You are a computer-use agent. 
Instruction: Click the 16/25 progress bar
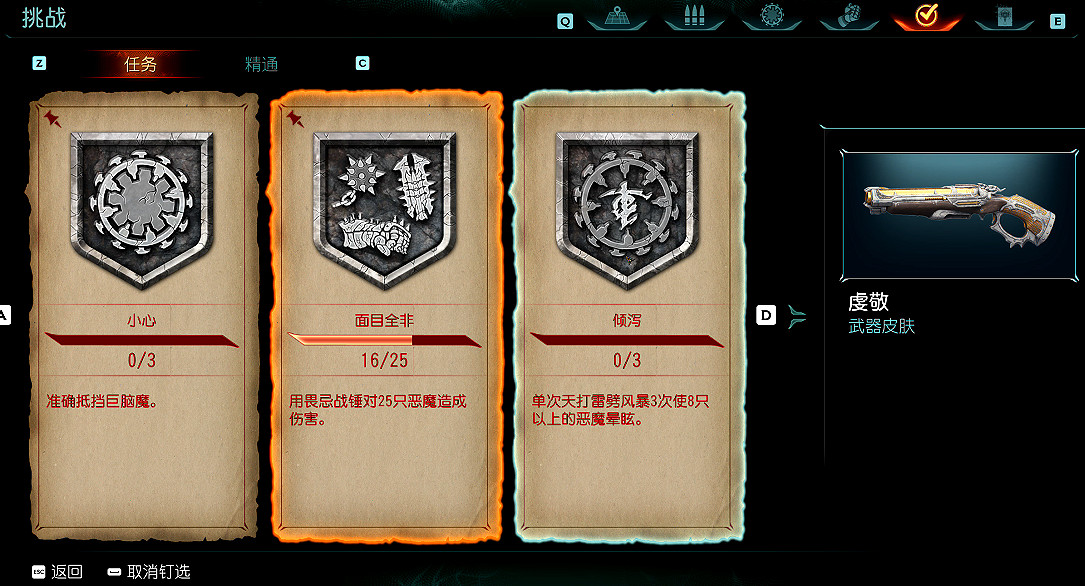pyautogui.click(x=384, y=340)
